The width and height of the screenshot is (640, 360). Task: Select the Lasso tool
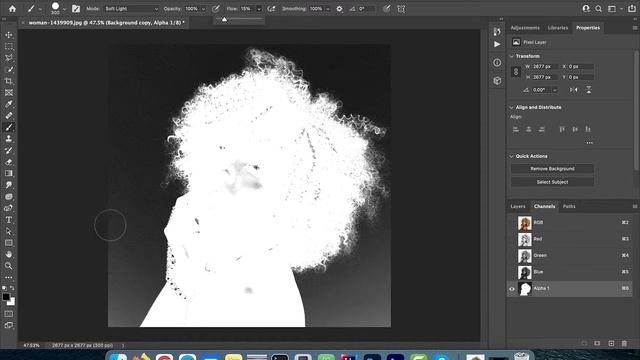pyautogui.click(x=9, y=58)
